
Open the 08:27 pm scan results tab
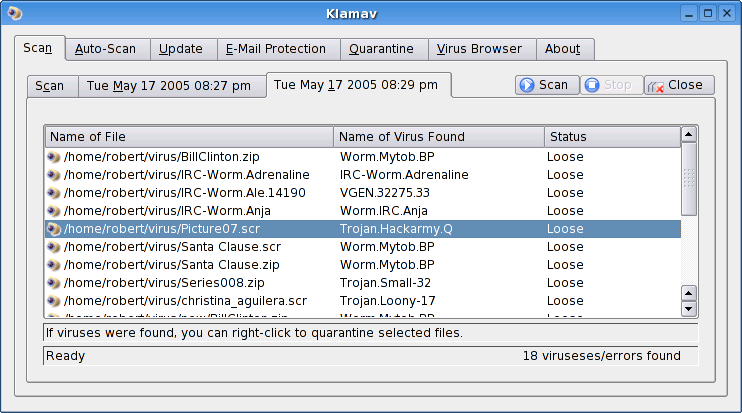(x=172, y=86)
